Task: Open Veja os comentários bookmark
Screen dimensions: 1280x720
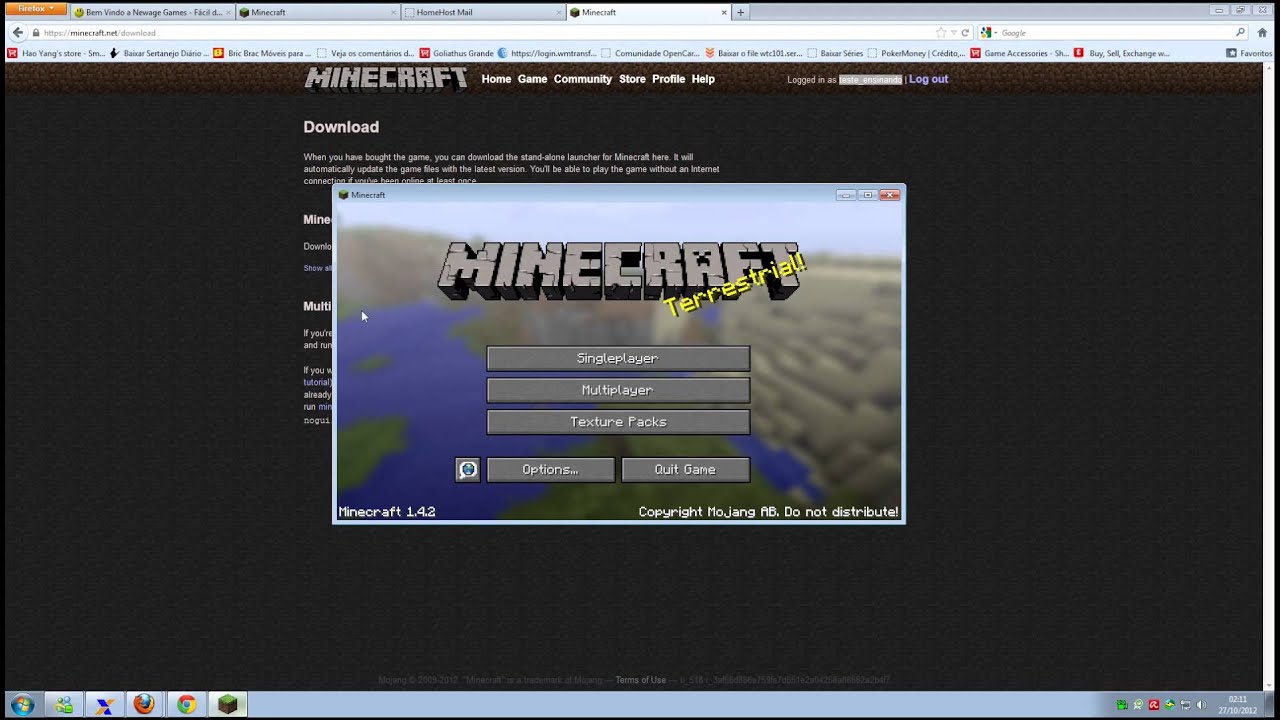Action: click(365, 53)
